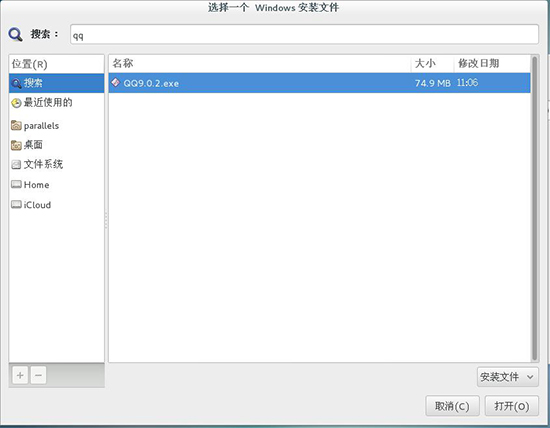This screenshot has width=550, height=428.
Task: Remove bookmark with the minus button
Action: (38, 375)
